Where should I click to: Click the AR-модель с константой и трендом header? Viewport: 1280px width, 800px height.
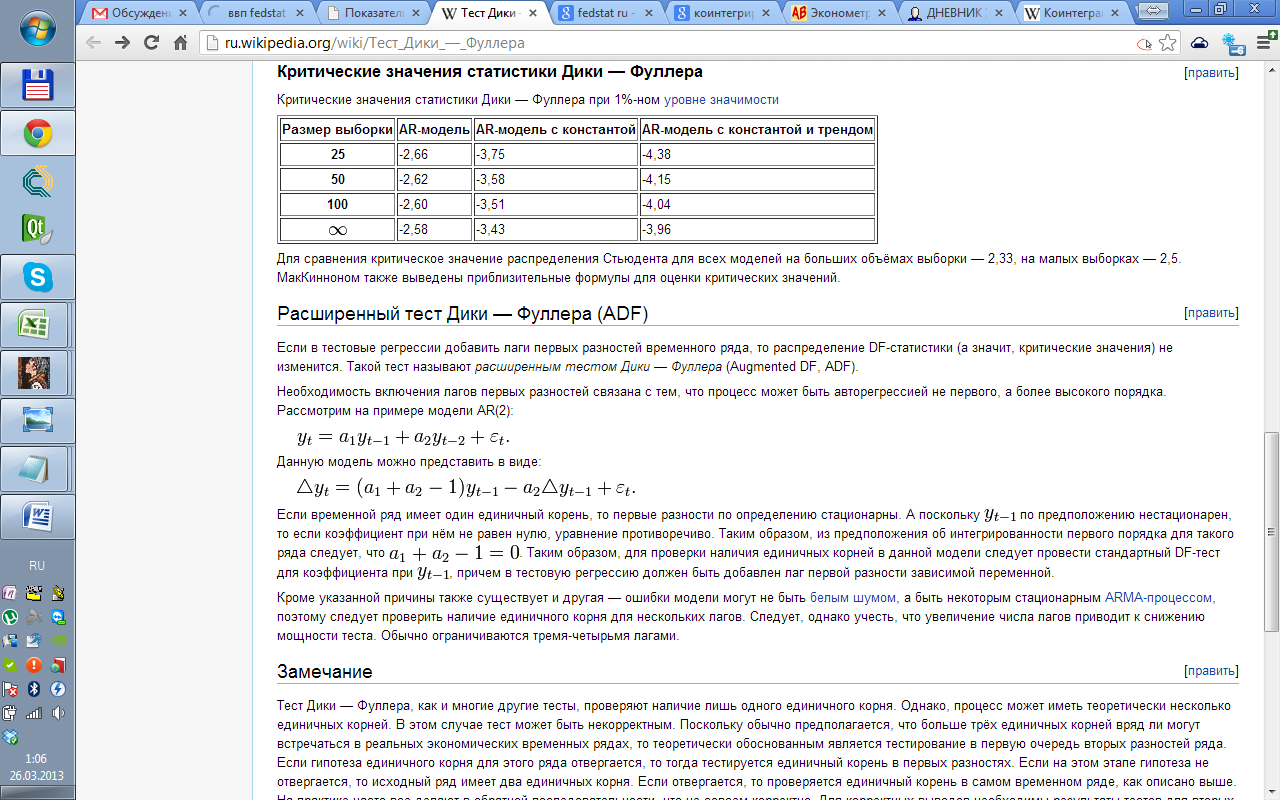coord(757,129)
